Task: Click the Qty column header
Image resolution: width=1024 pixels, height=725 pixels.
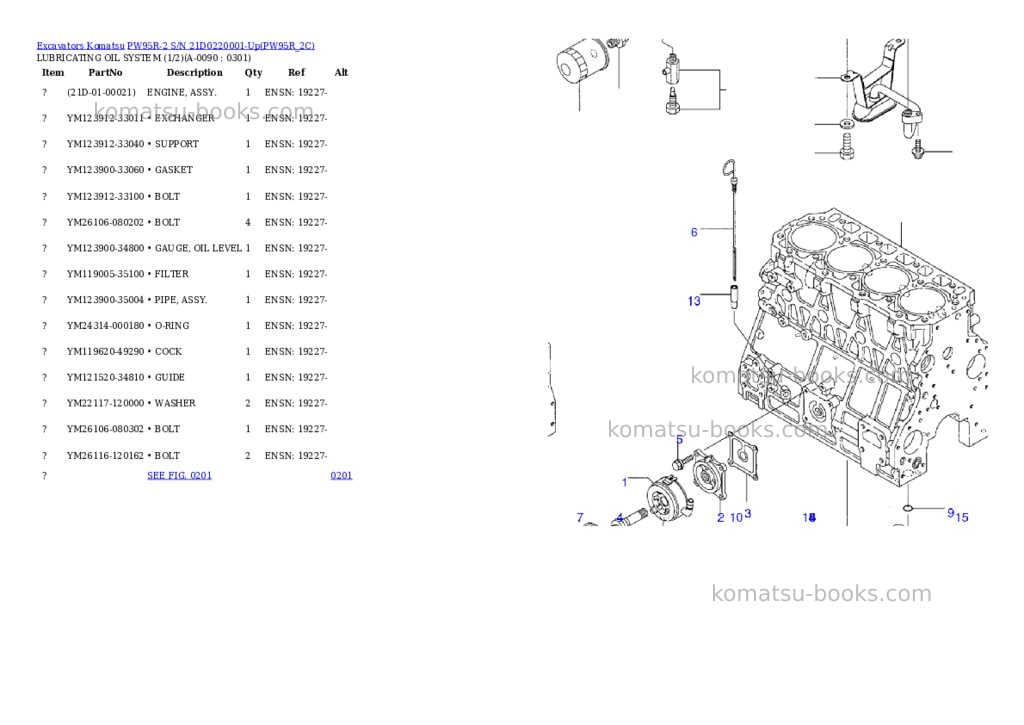Action: pyautogui.click(x=253, y=72)
